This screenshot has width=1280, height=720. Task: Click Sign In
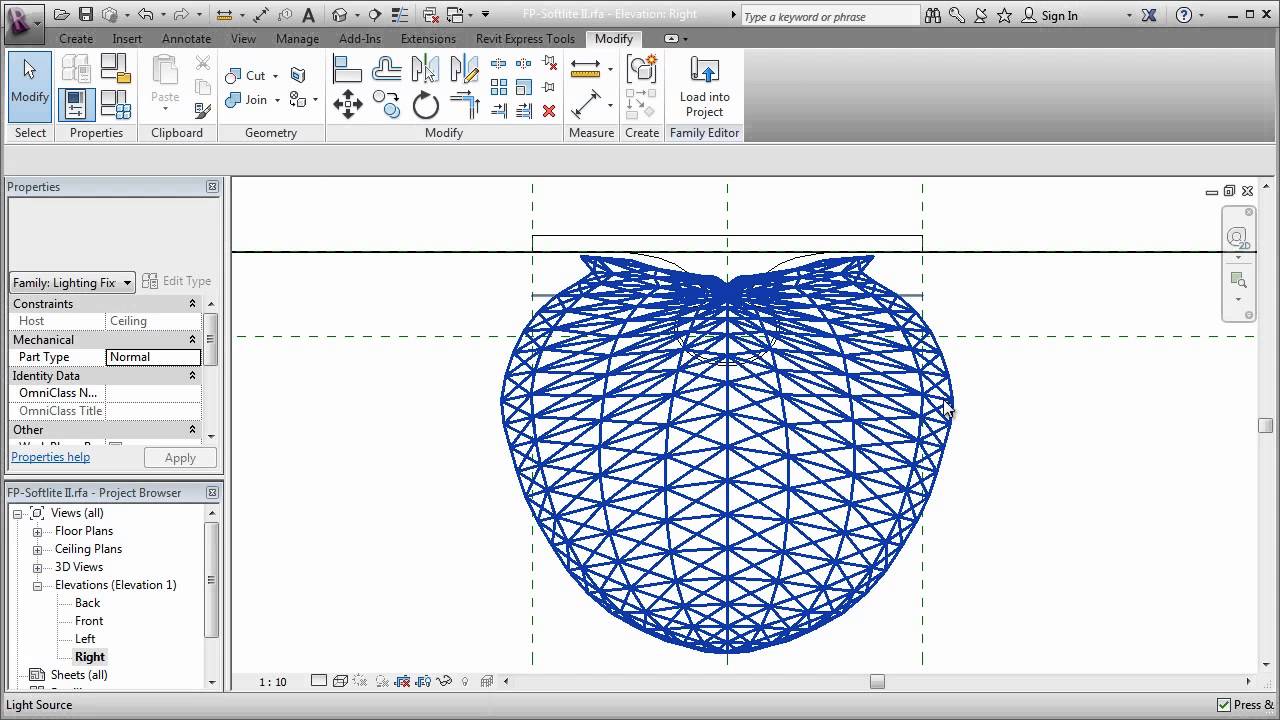[x=1059, y=16]
